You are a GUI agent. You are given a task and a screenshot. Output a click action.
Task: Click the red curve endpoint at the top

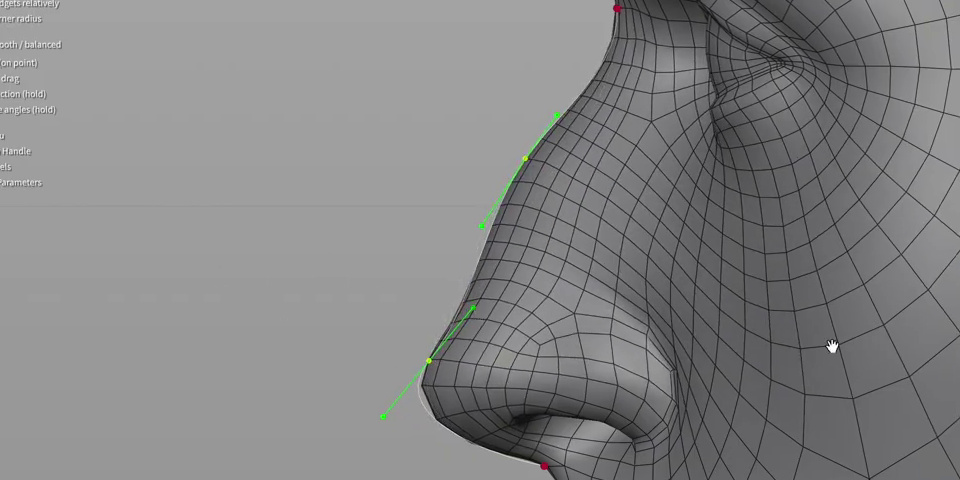pos(617,8)
